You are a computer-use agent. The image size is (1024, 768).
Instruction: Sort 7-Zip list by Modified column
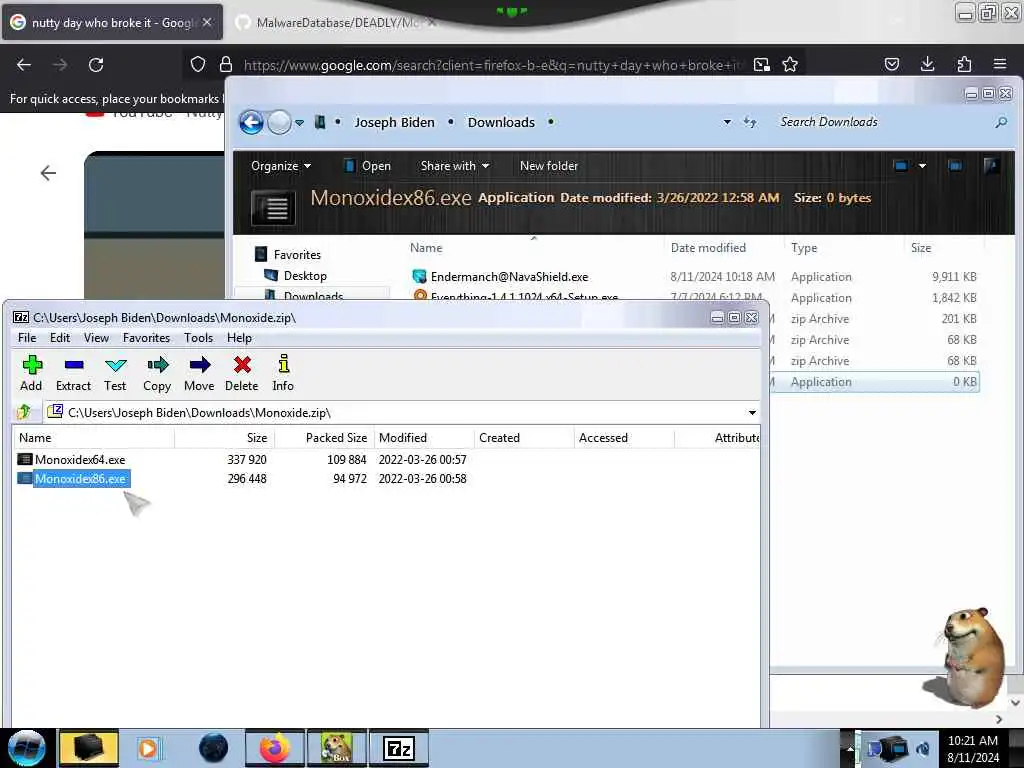pyautogui.click(x=424, y=438)
